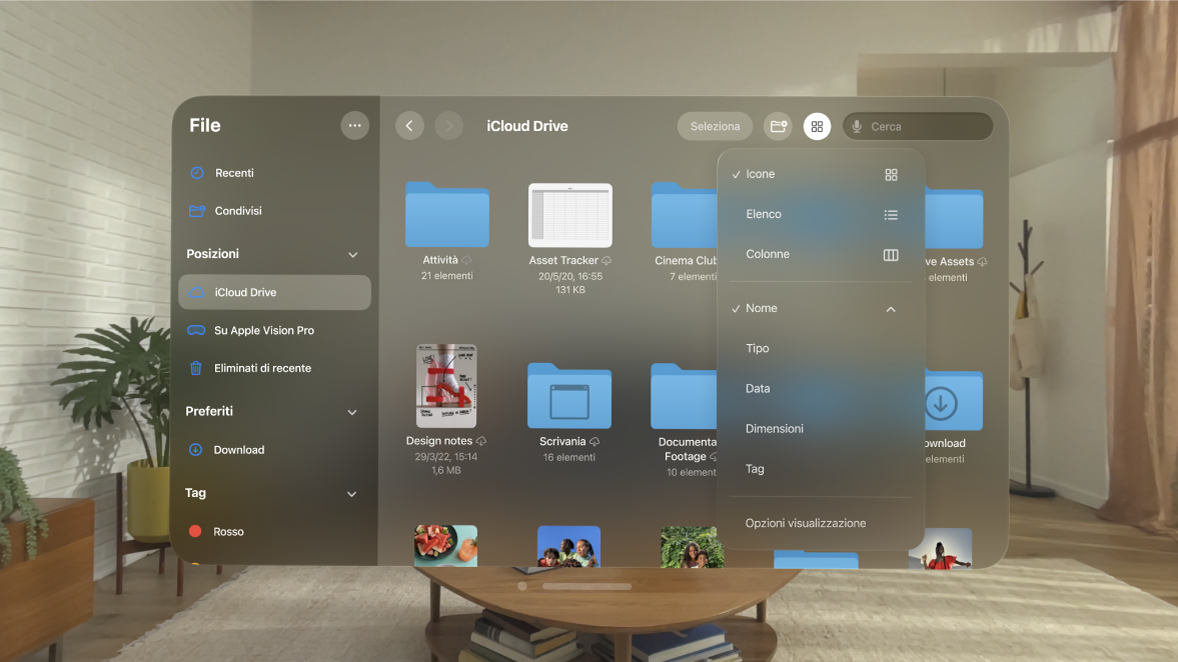Tap the microphone icon in search field
Screen dimensions: 1178x662
[x=856, y=126]
